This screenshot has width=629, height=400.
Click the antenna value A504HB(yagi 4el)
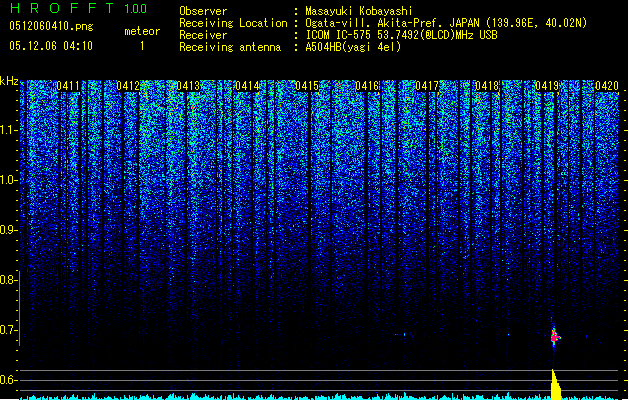[x=353, y=47]
